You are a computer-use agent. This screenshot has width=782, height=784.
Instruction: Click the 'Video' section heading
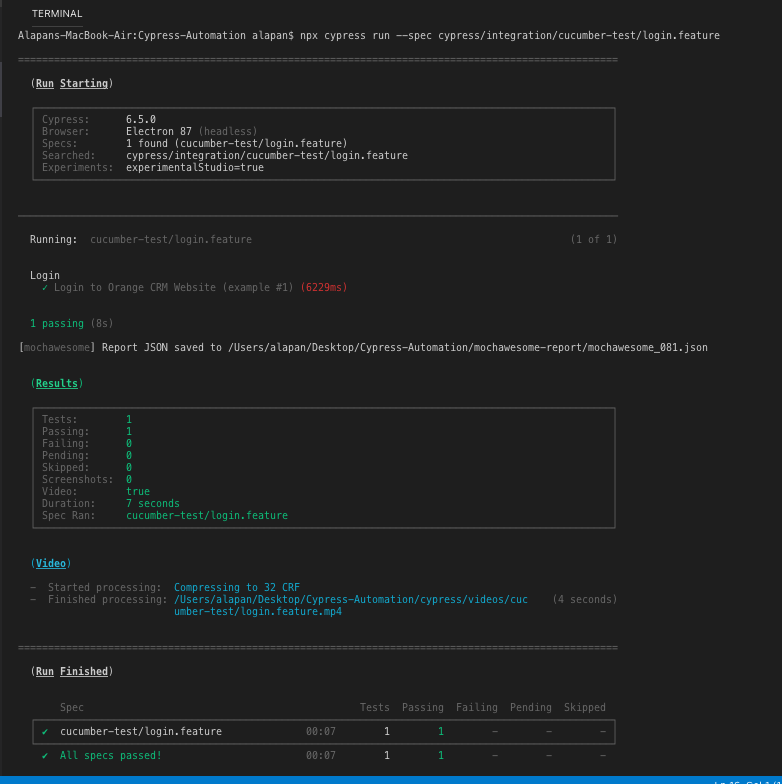click(x=50, y=564)
